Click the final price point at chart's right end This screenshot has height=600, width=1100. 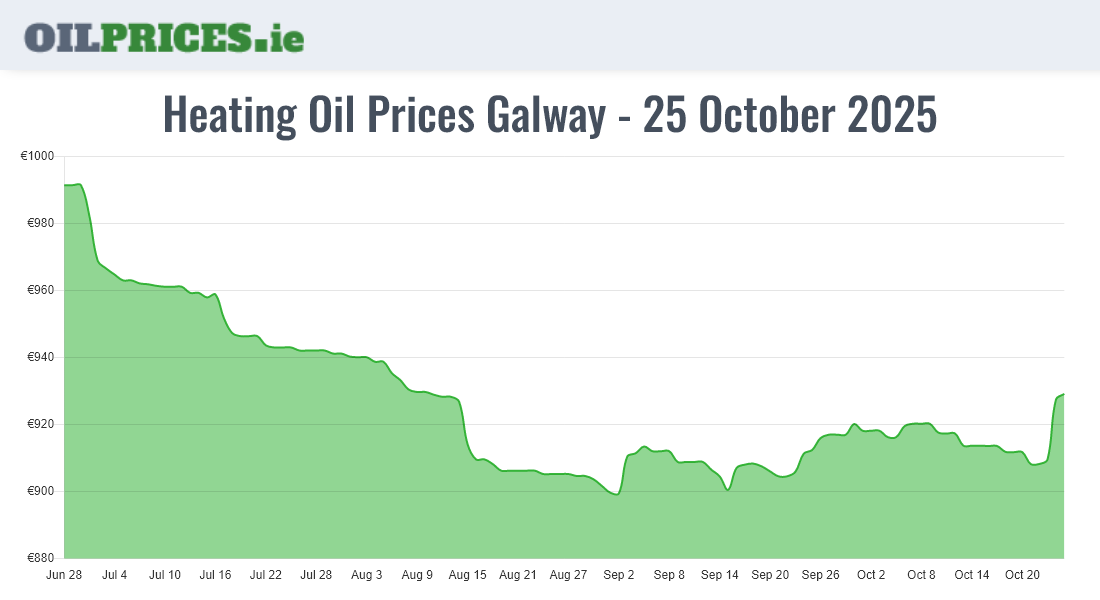(x=1063, y=394)
